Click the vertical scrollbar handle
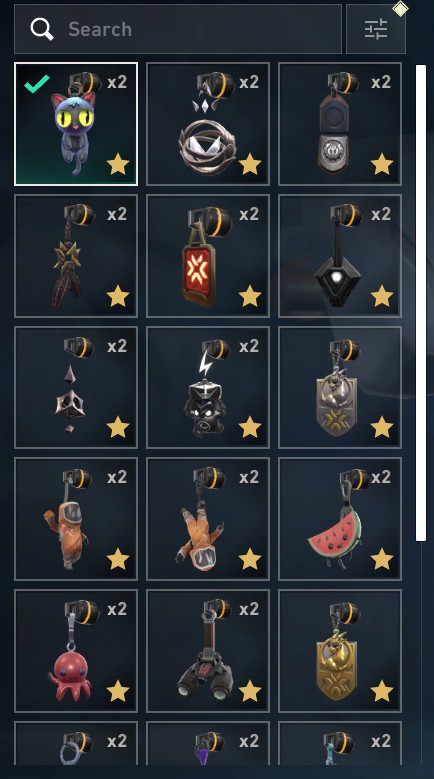Screen dimensions: 434x779 pos(421,303)
